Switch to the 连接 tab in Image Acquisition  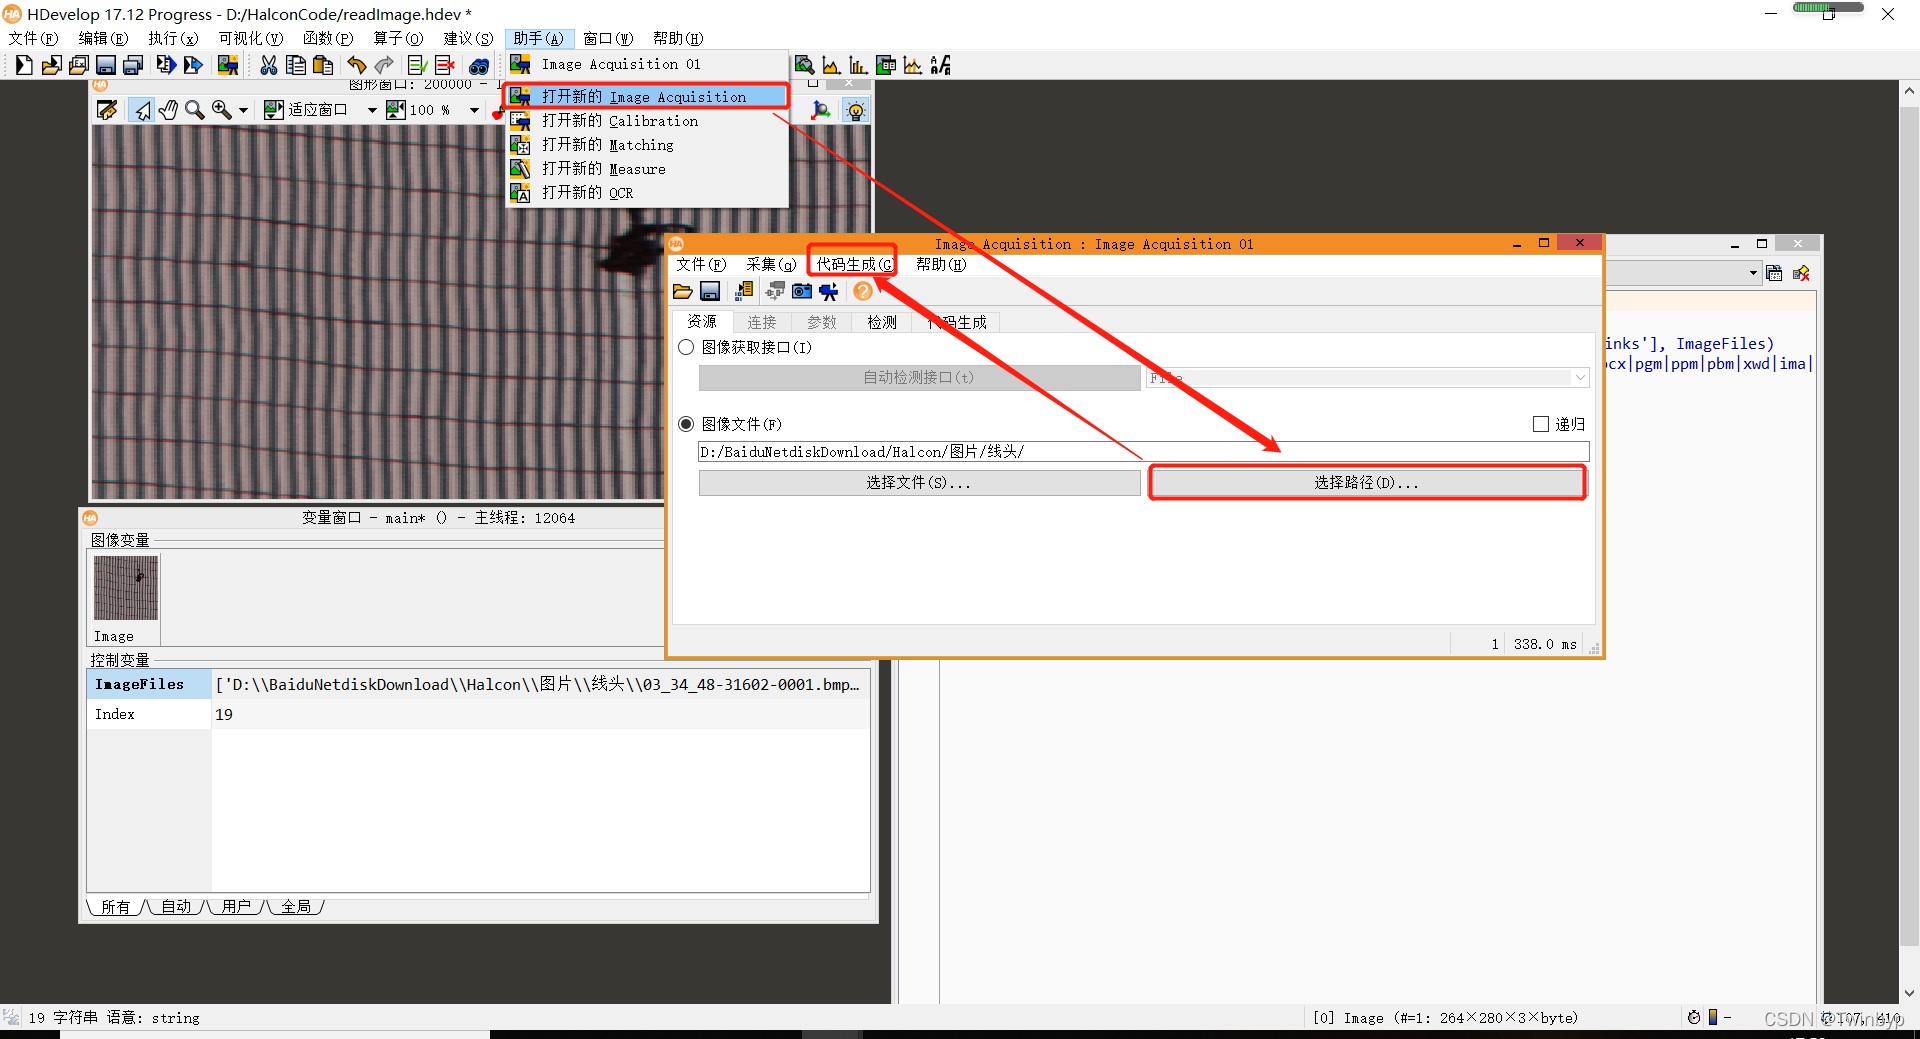click(x=761, y=322)
